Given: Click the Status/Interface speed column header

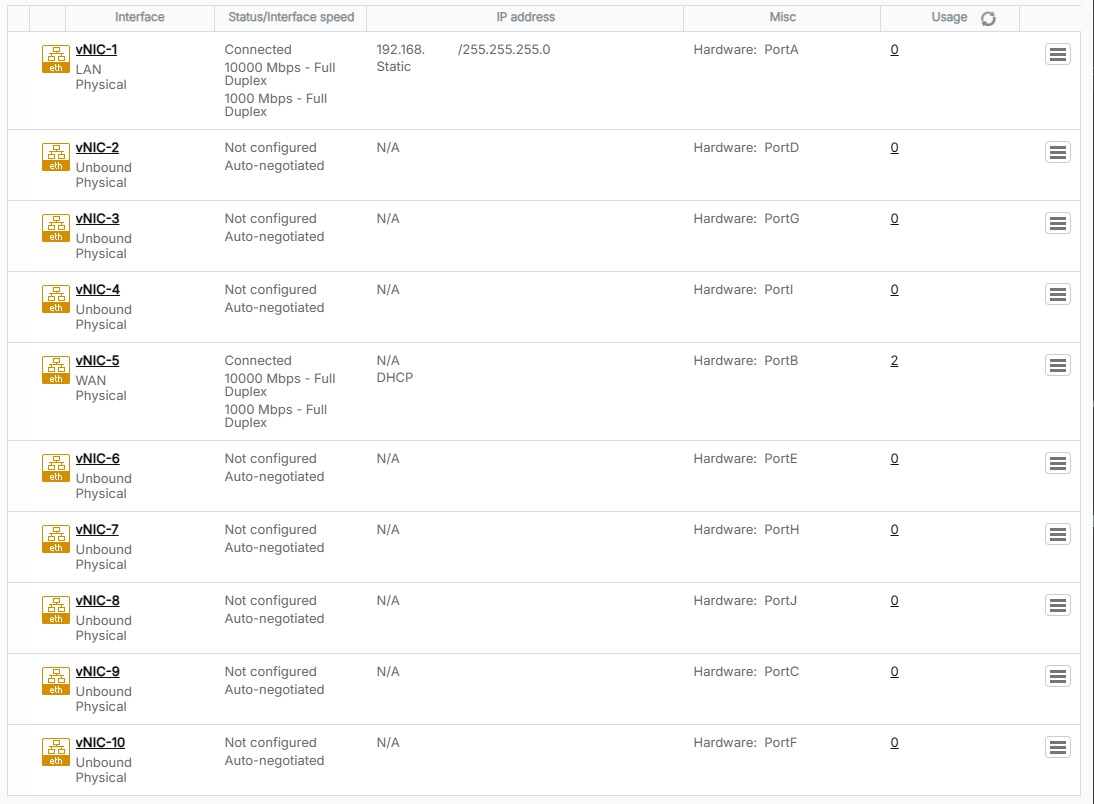Looking at the screenshot, I should (291, 17).
